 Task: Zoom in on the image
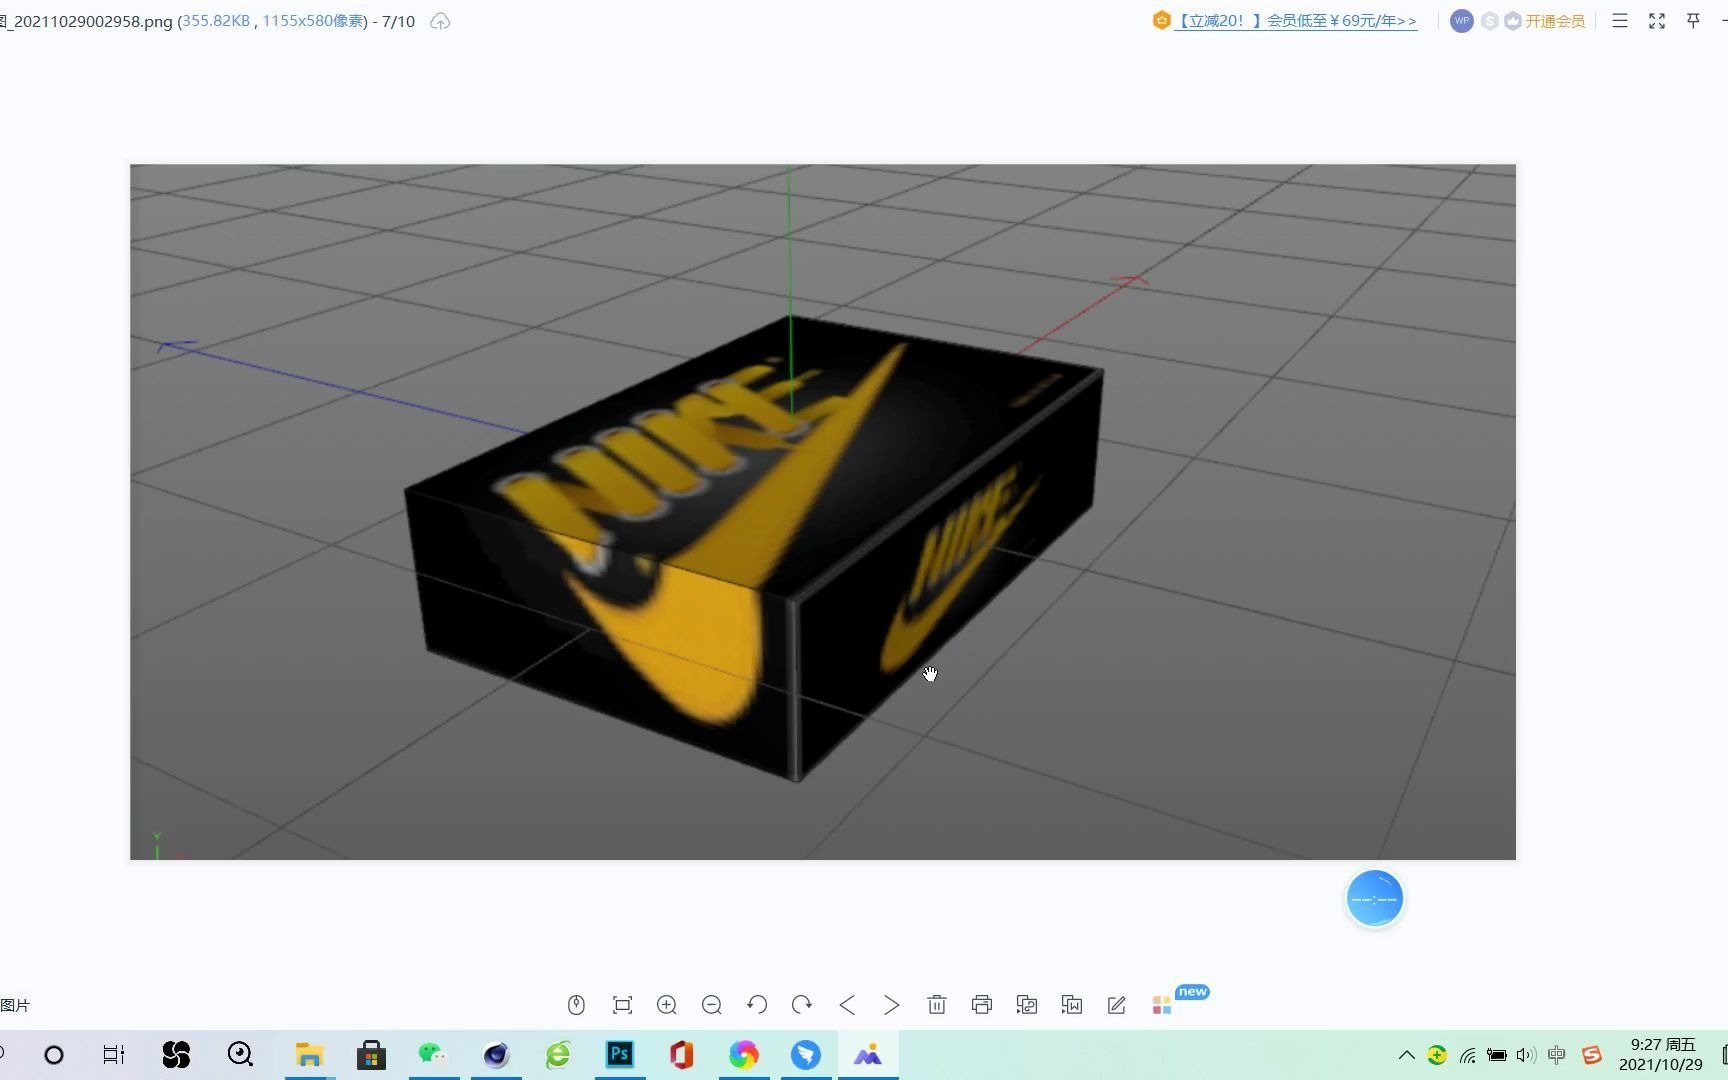666,1004
